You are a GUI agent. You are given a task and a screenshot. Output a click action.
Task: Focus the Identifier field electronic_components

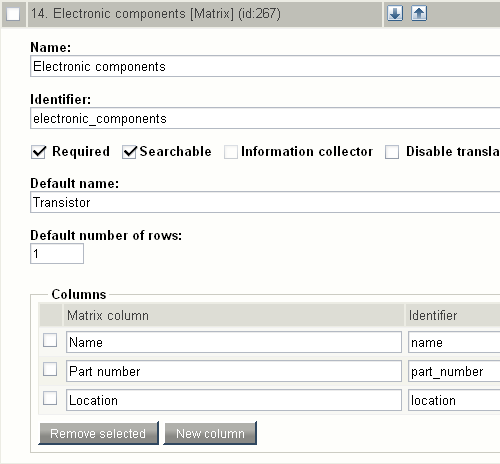click(265, 118)
